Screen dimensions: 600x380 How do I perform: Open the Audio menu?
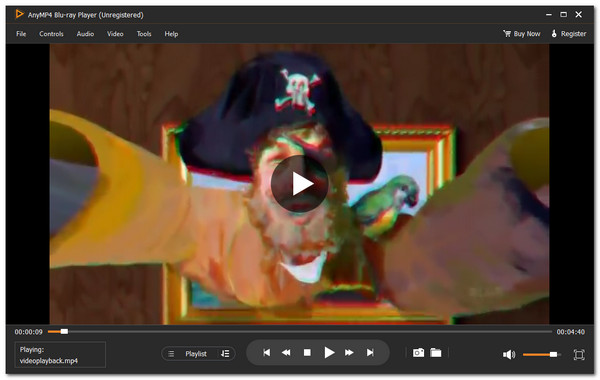(x=85, y=34)
